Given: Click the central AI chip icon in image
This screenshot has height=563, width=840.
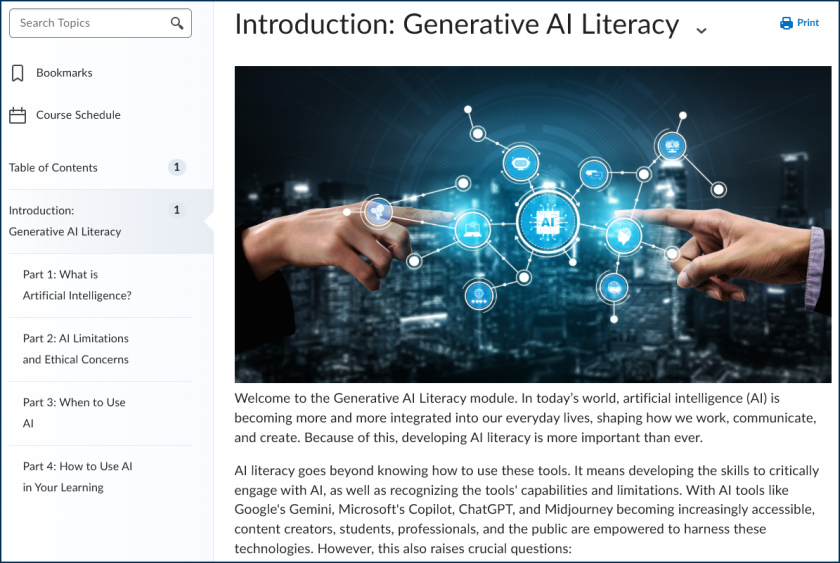Looking at the screenshot, I should [x=547, y=221].
